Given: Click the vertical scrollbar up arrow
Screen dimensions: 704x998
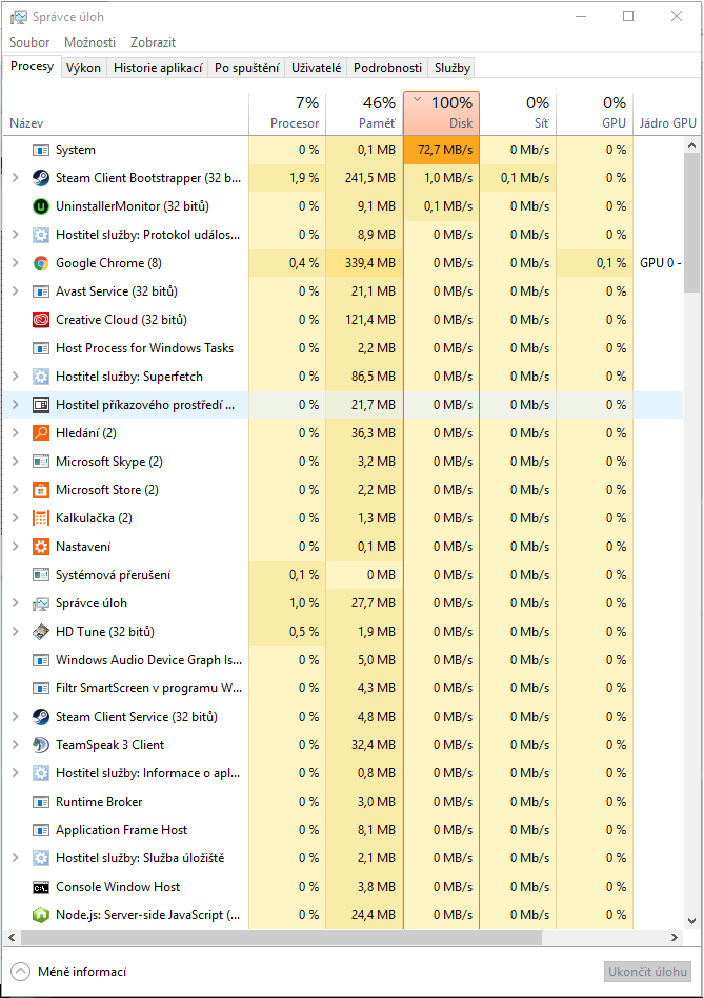Looking at the screenshot, I should tap(692, 145).
